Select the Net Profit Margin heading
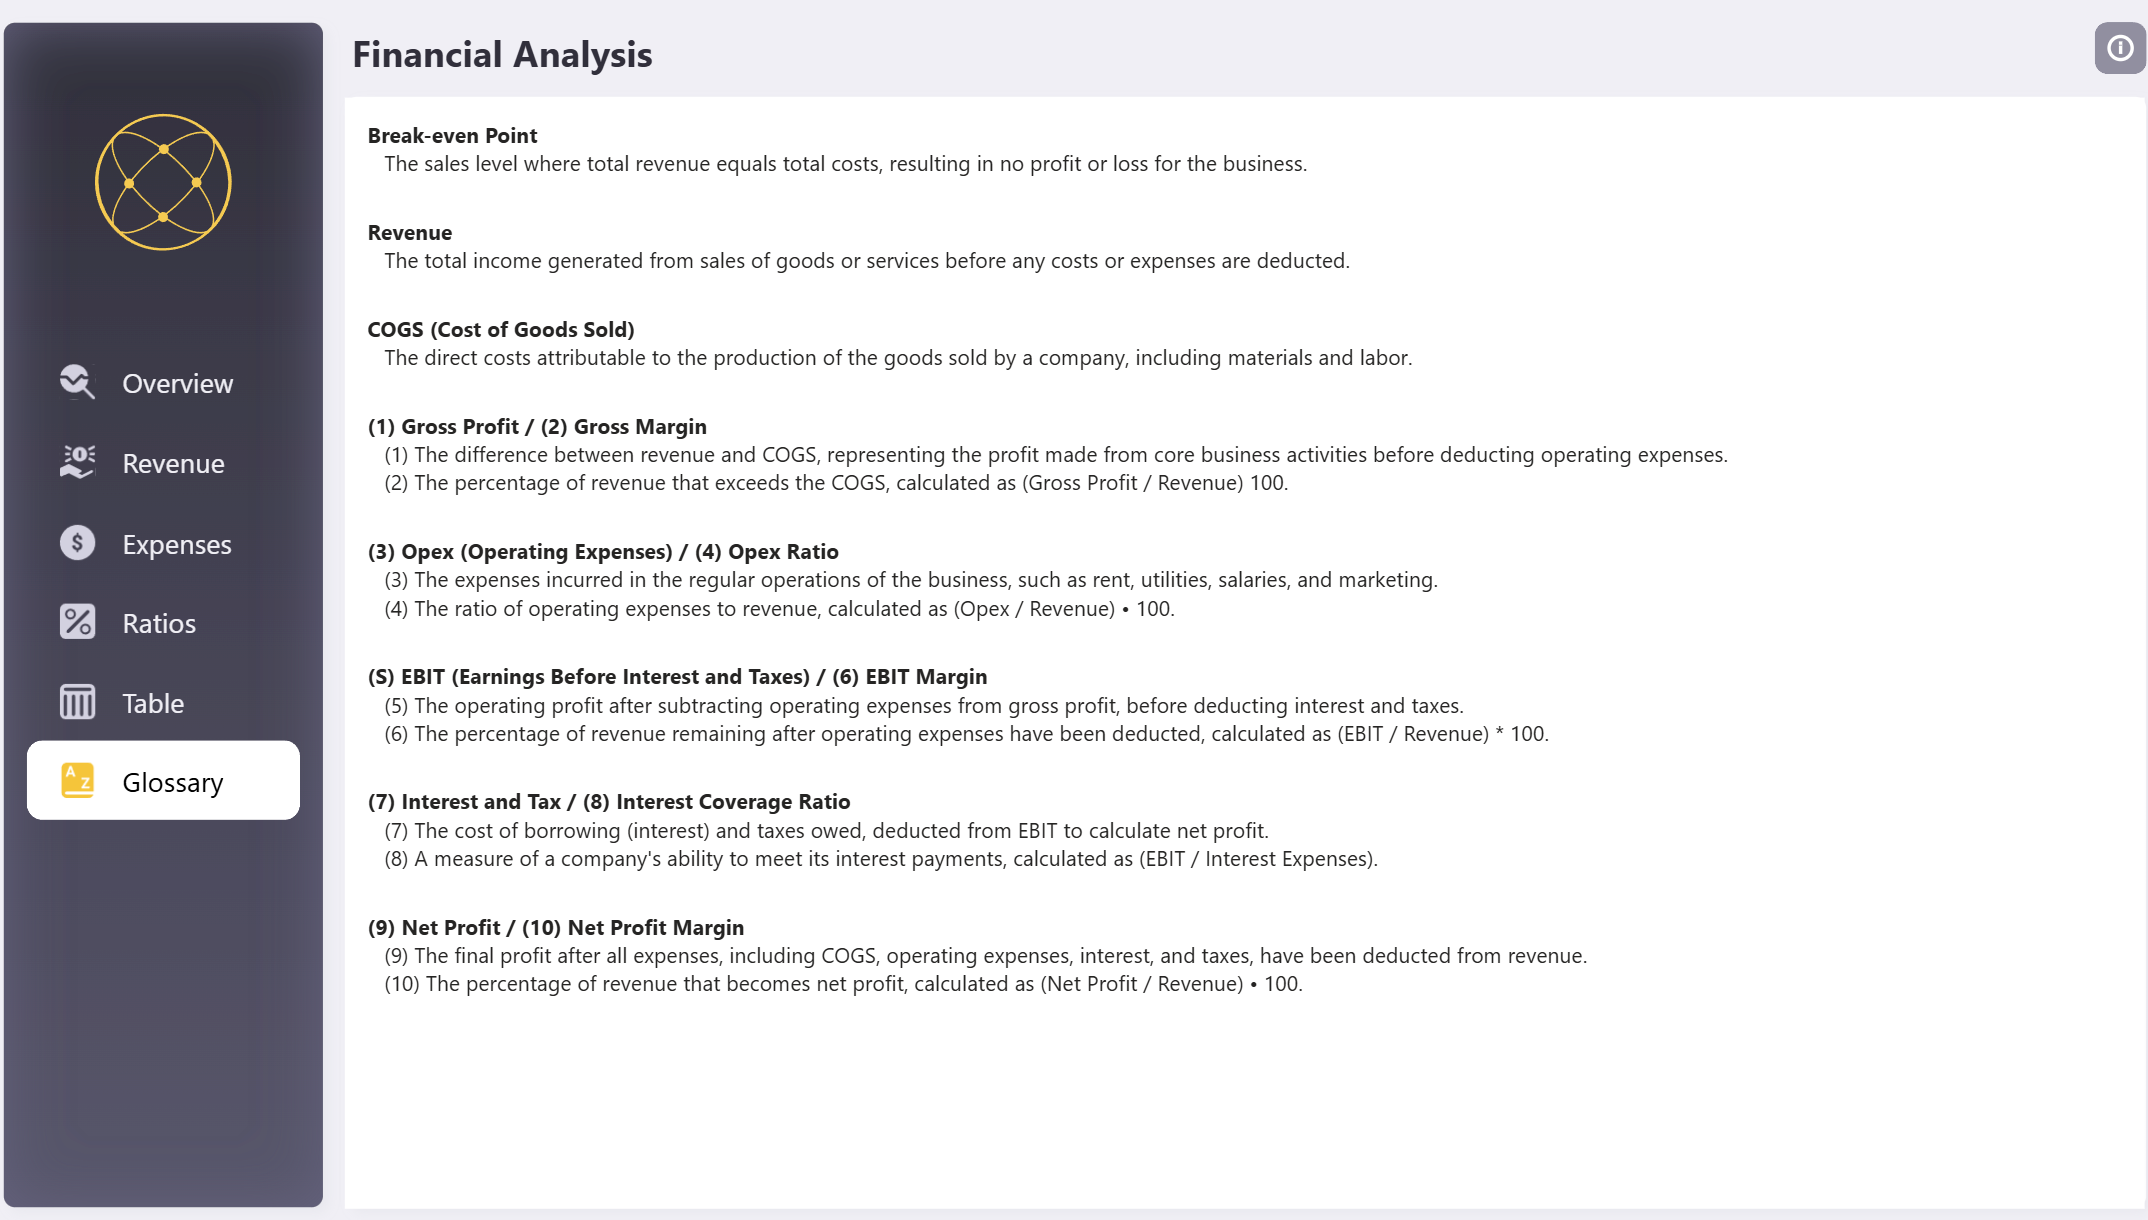 (x=655, y=928)
